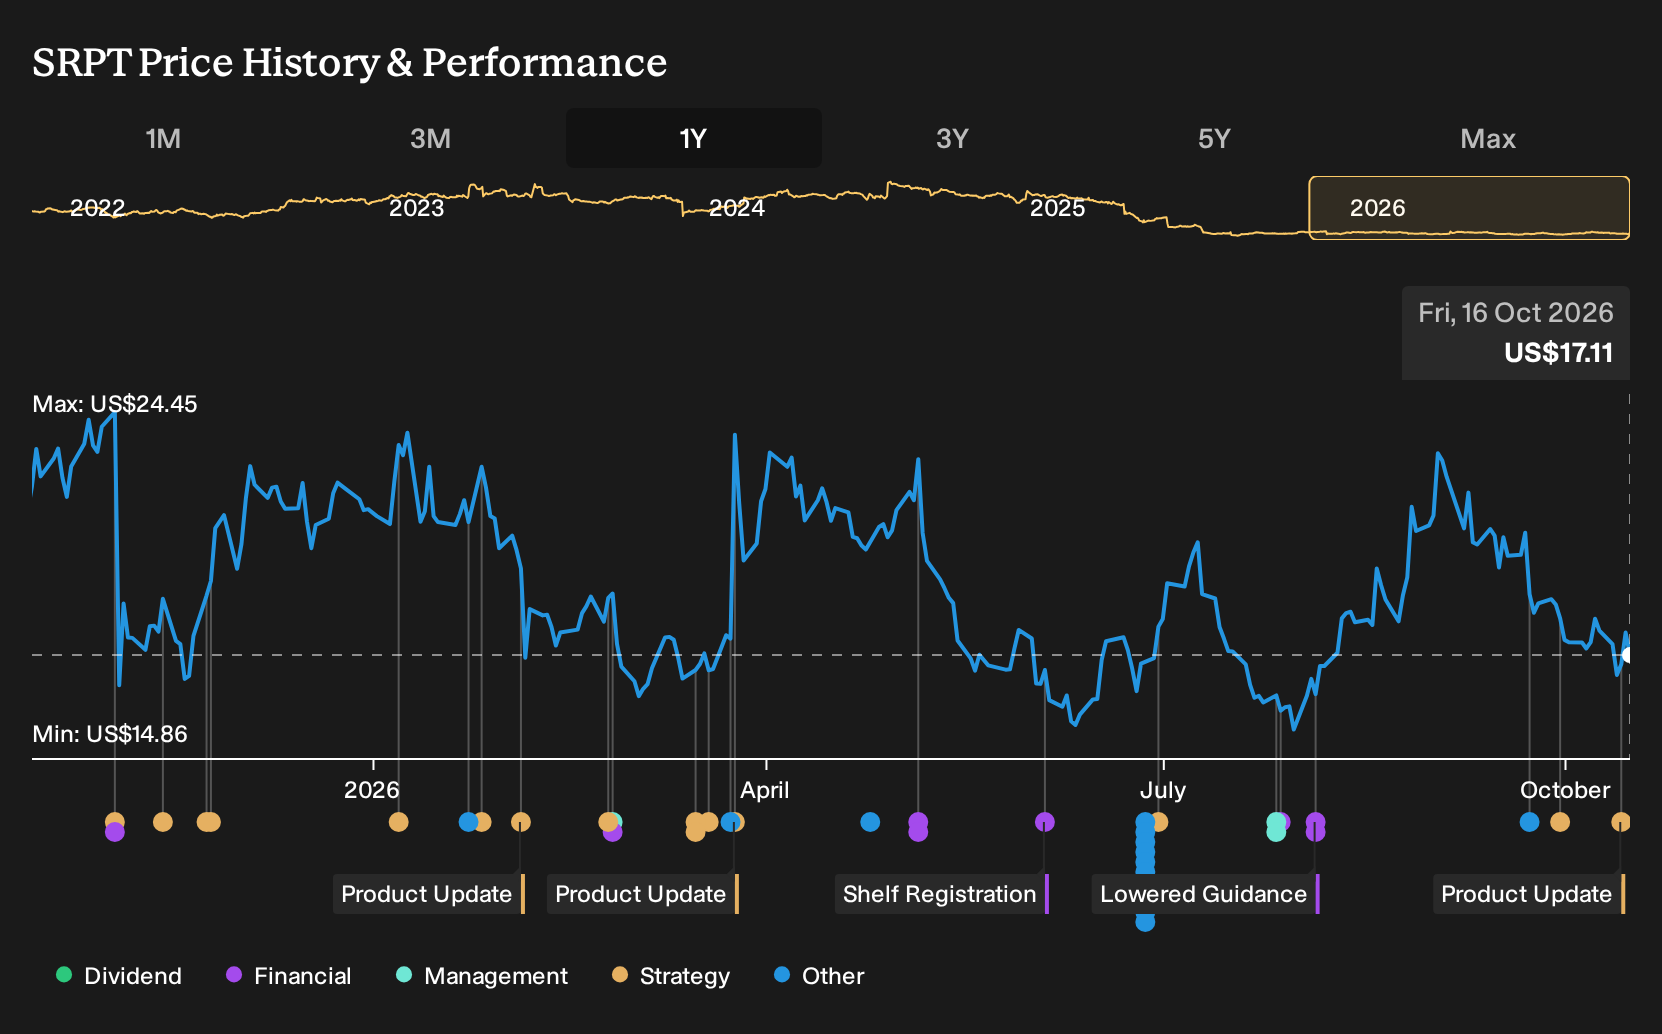
Task: Click the SRPT Price History & Performance heading
Action: [x=350, y=63]
